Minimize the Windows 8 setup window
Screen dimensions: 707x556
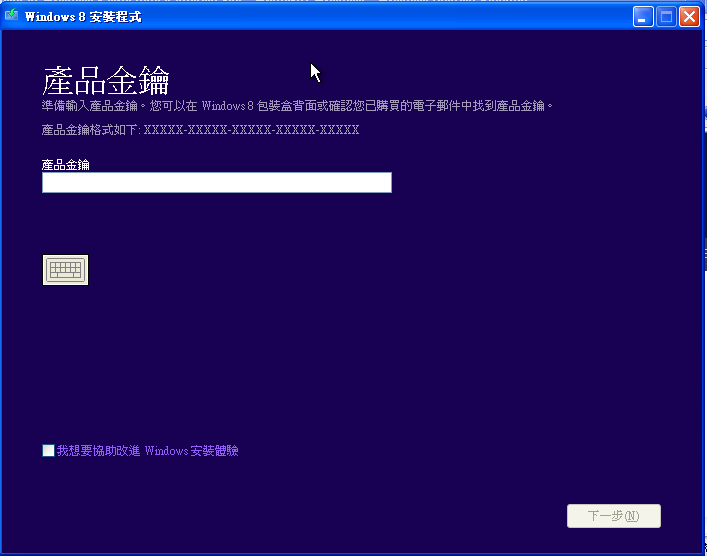(643, 17)
